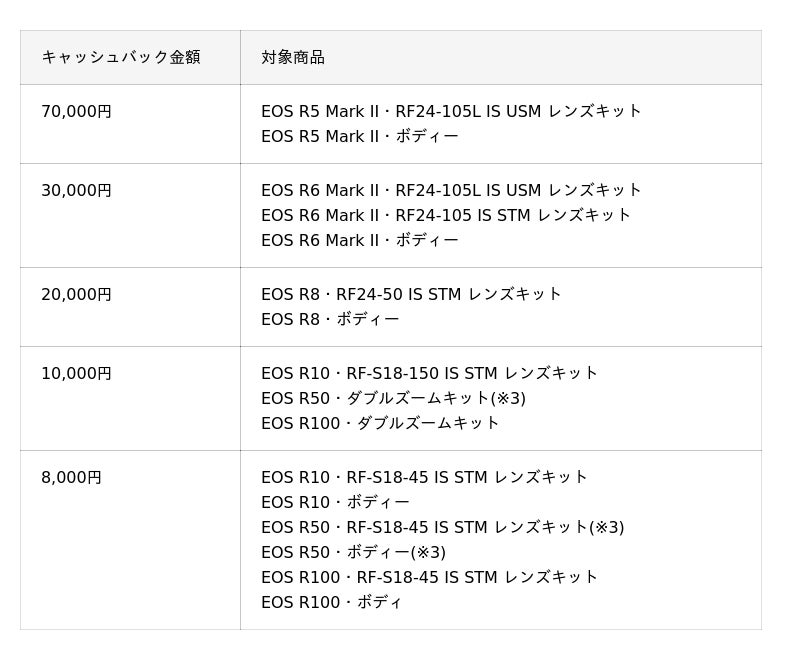Image resolution: width=800 pixels, height=660 pixels.
Task: Select the 70,000円 cashback amount cell
Action: (x=77, y=111)
